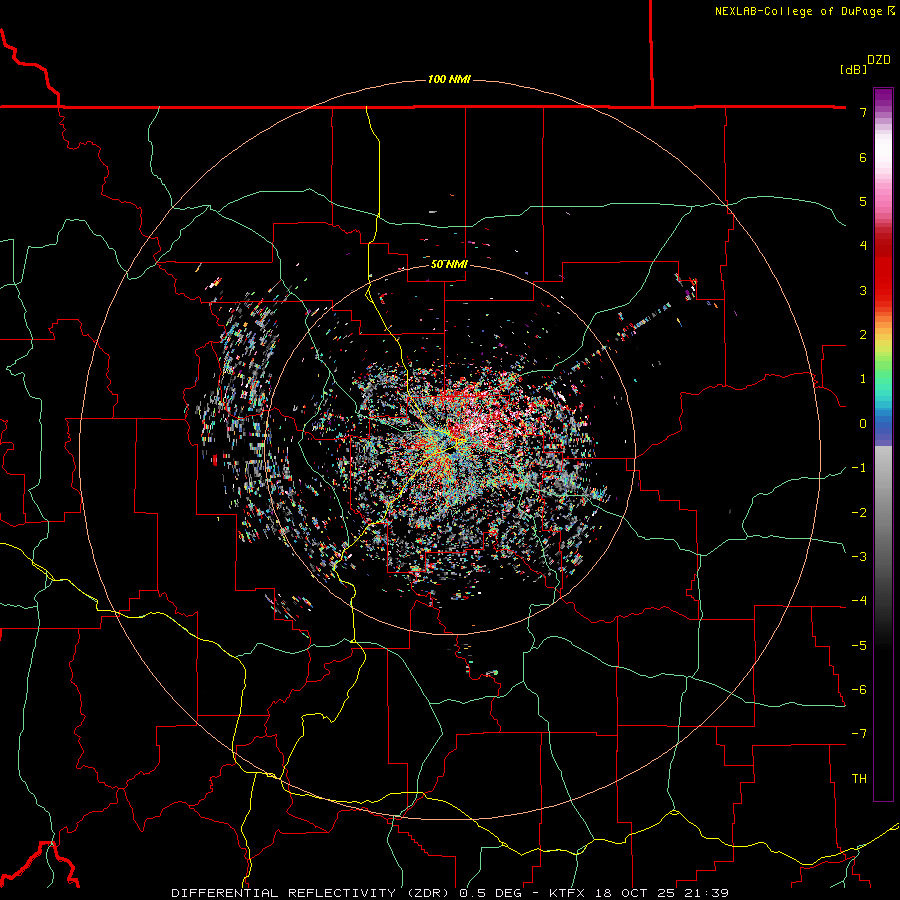
Task: Click the -4 value on color scale
Action: [859, 601]
